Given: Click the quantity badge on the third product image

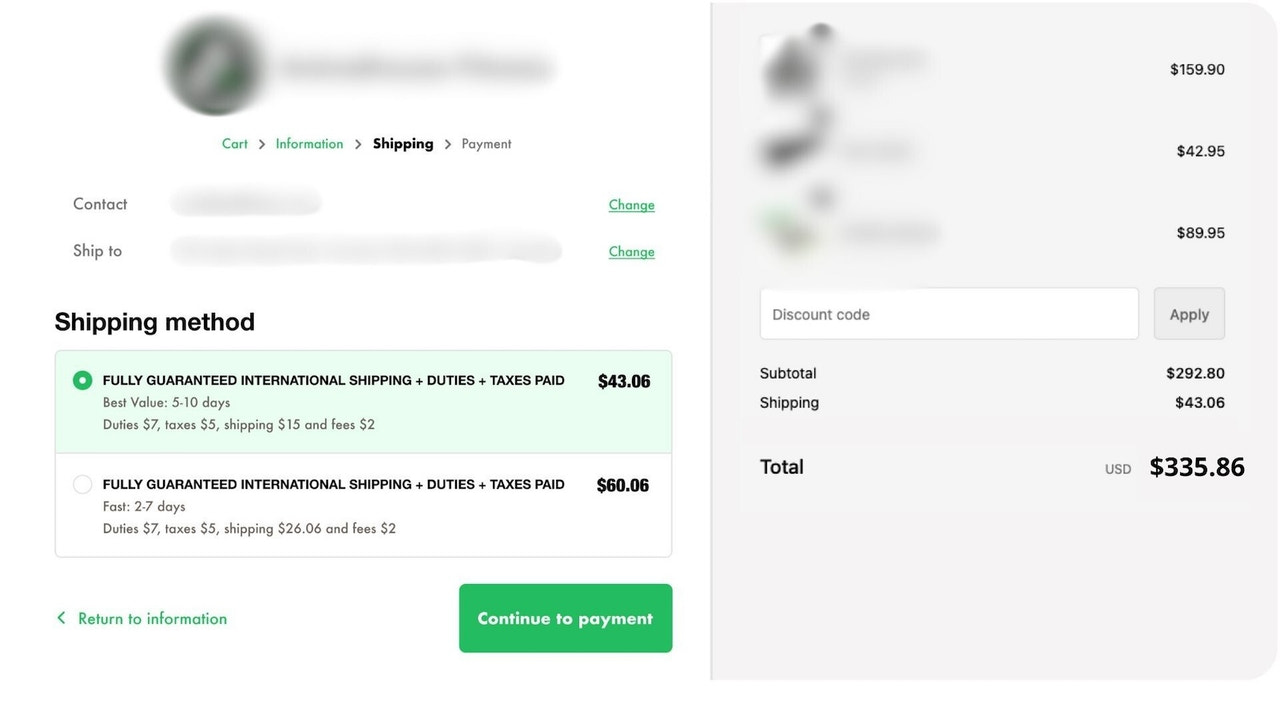Looking at the screenshot, I should (822, 196).
